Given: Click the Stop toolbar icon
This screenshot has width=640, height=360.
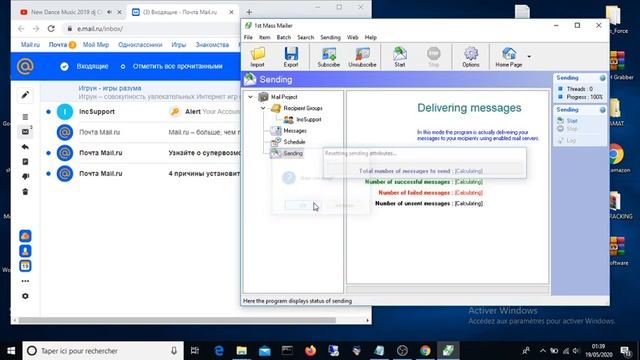Looking at the screenshot, I should pos(433,57).
